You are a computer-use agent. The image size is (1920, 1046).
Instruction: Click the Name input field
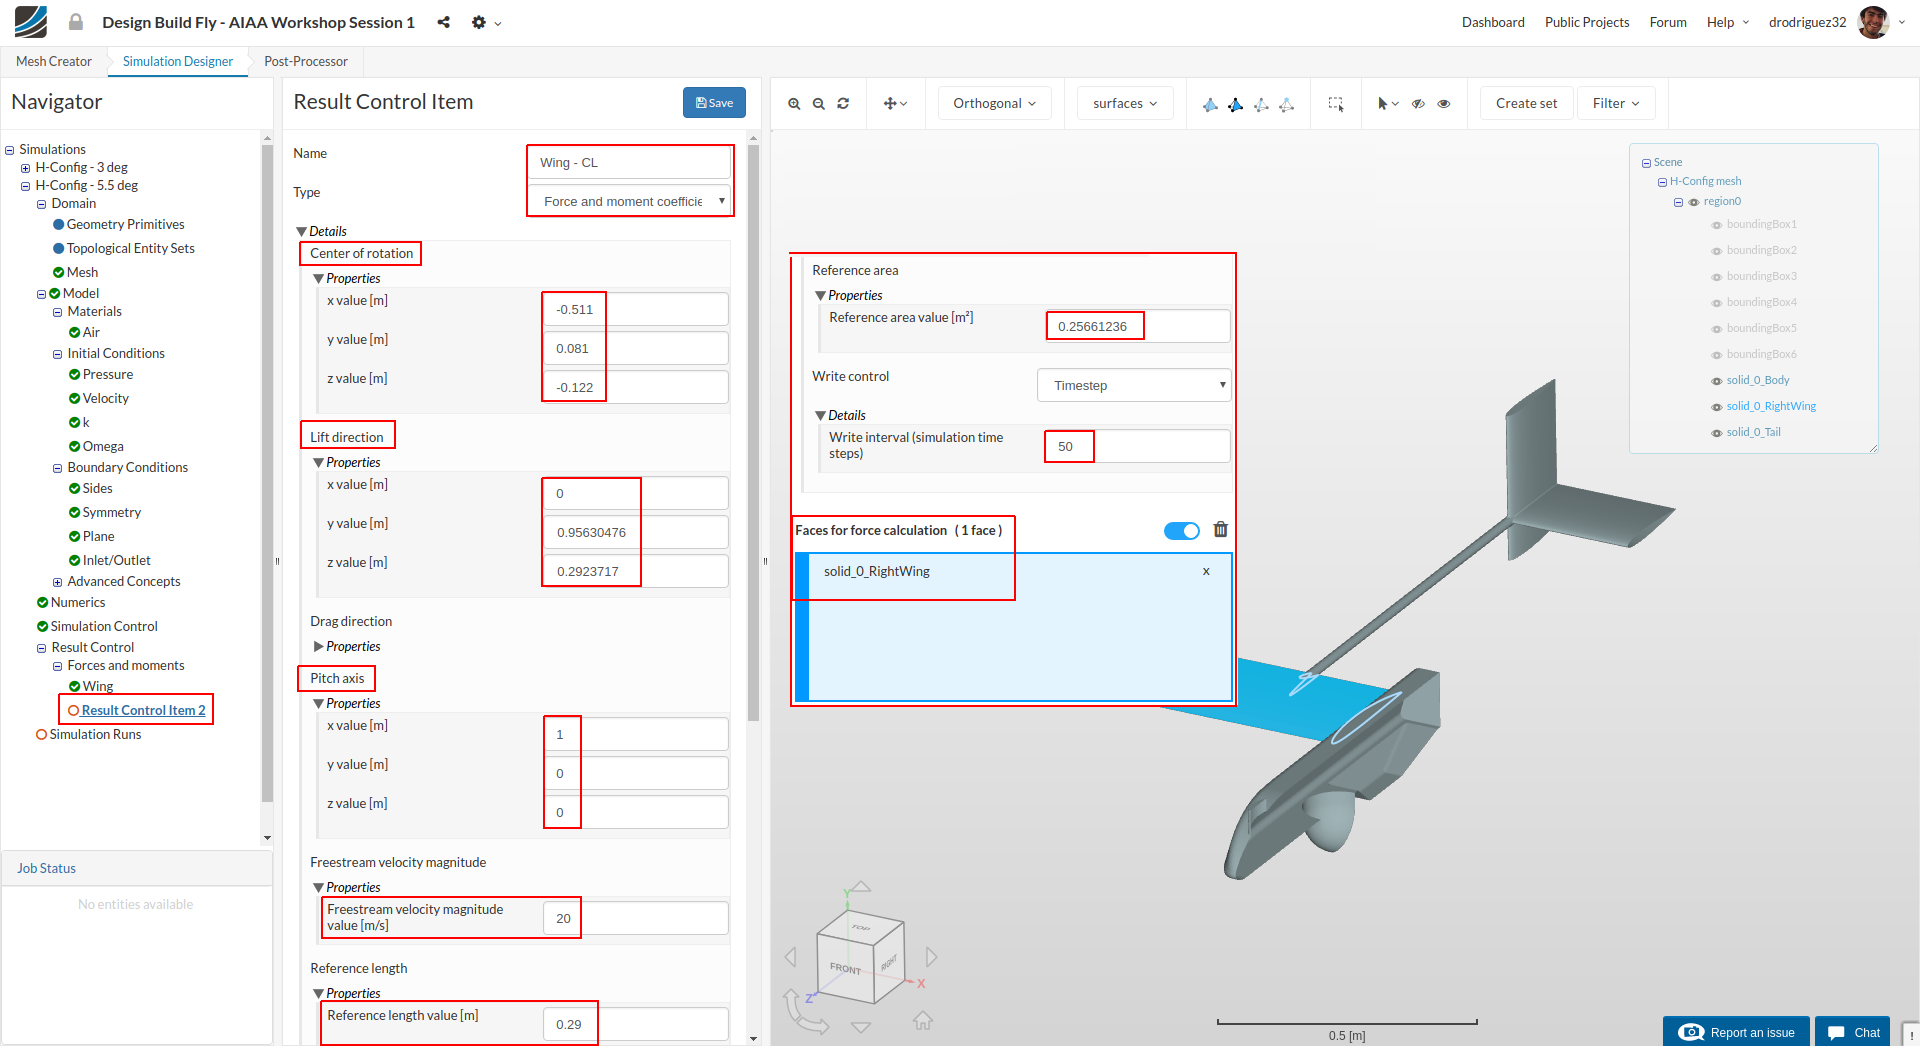click(630, 162)
